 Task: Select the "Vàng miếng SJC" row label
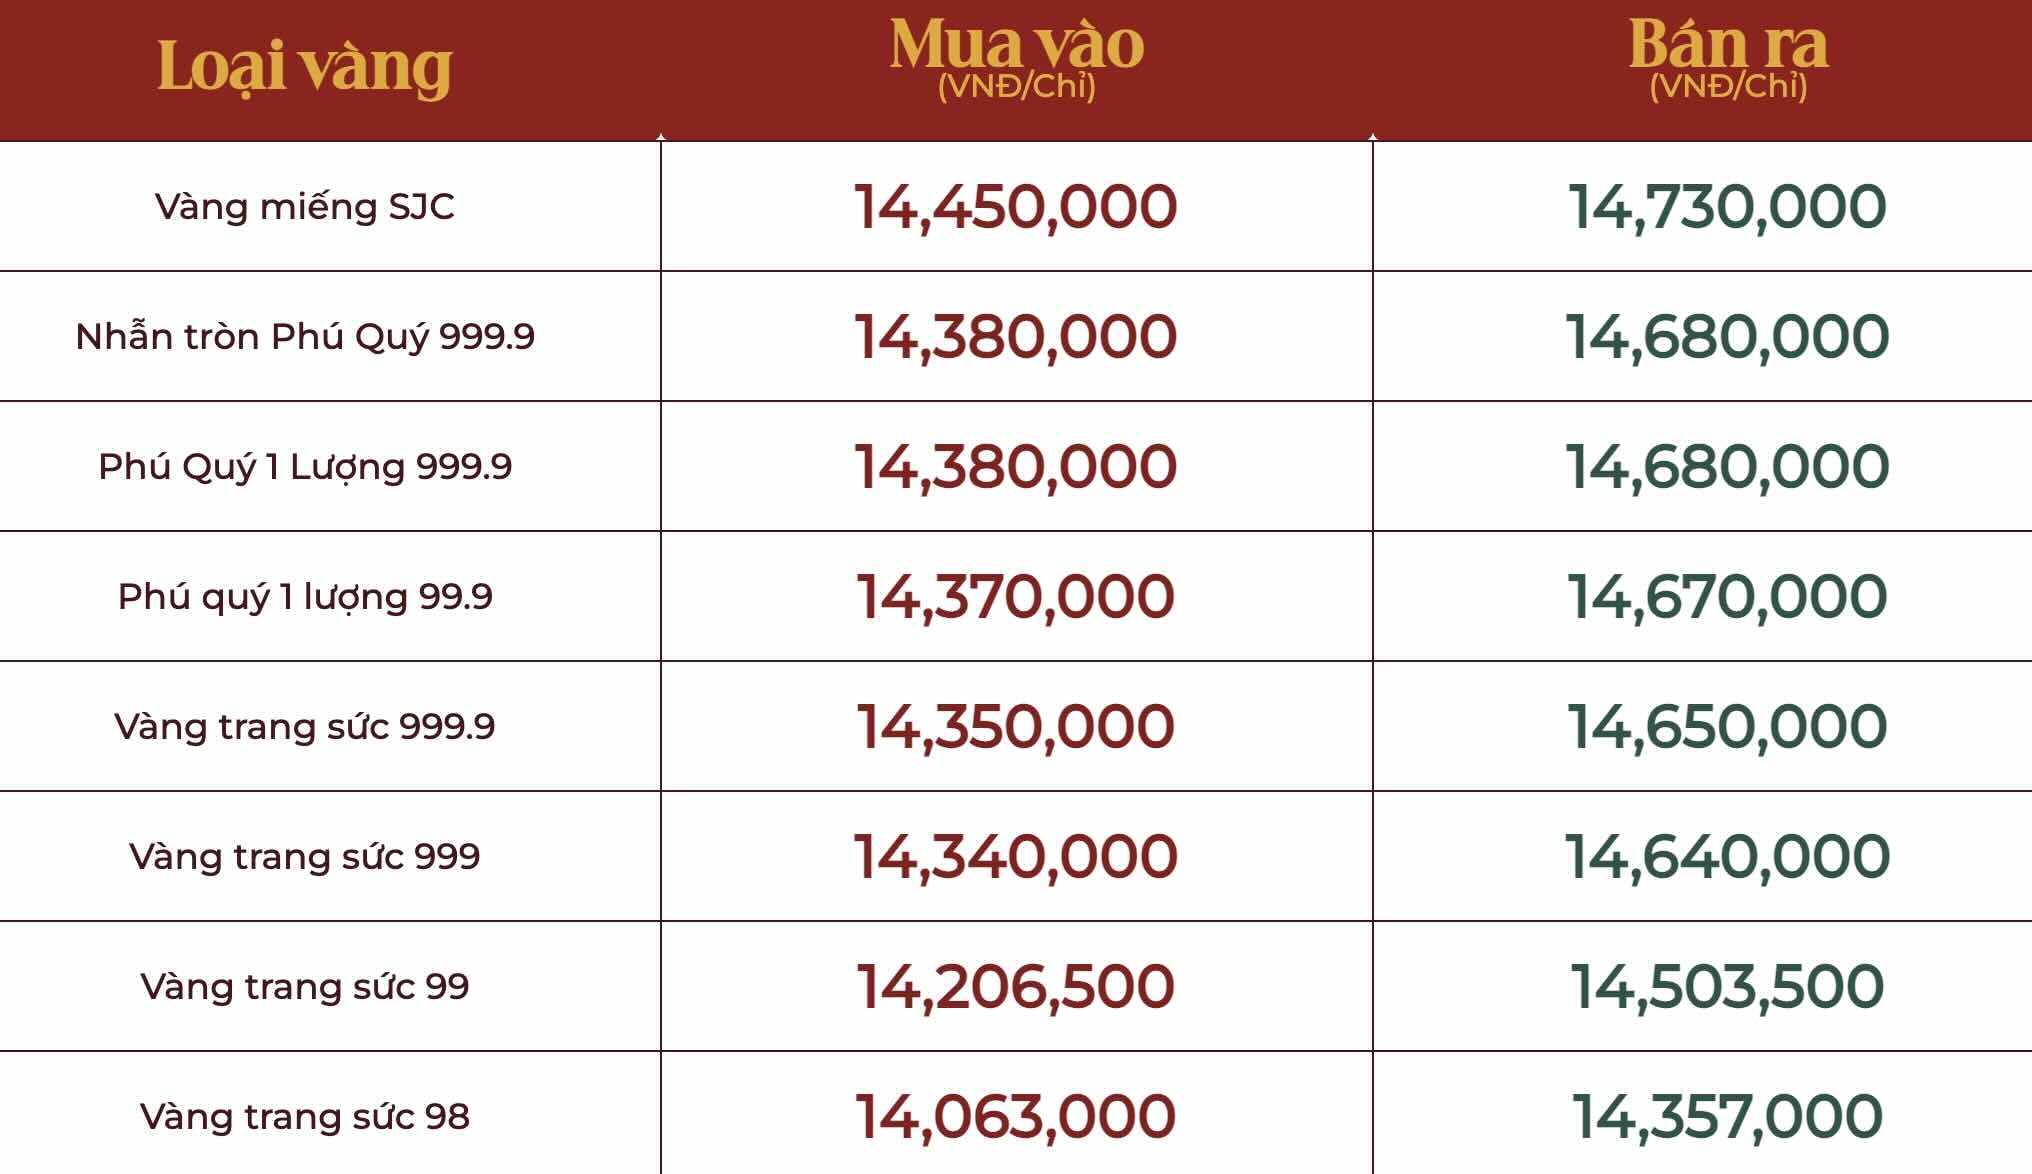coord(305,207)
